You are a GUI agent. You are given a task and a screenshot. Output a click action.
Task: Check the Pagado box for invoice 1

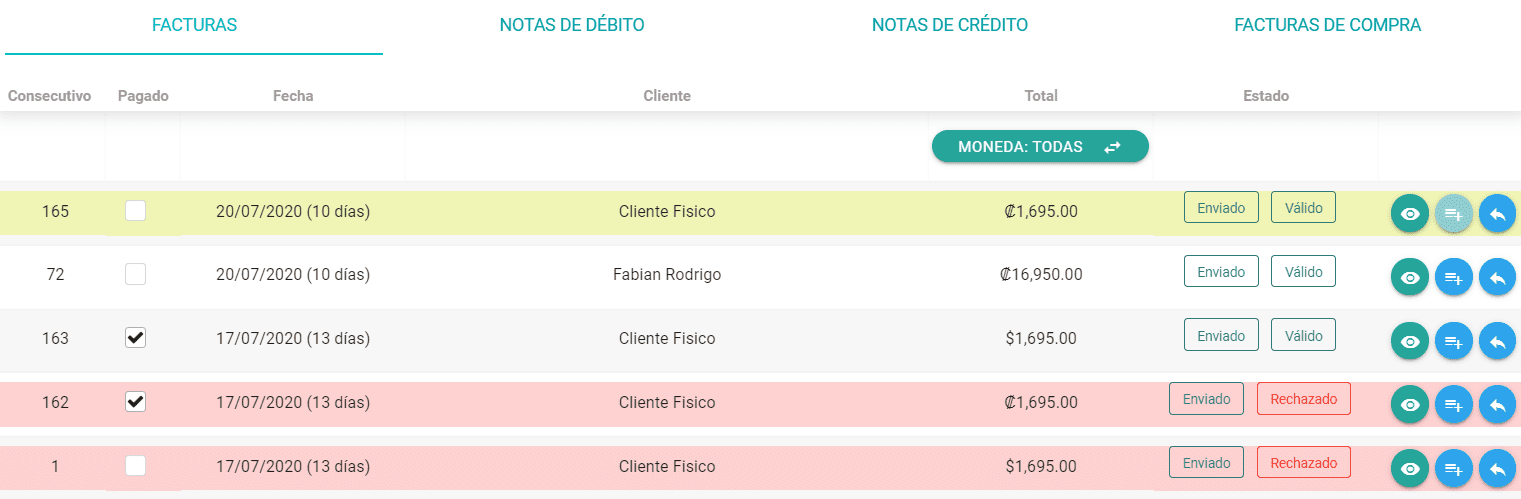[135, 465]
